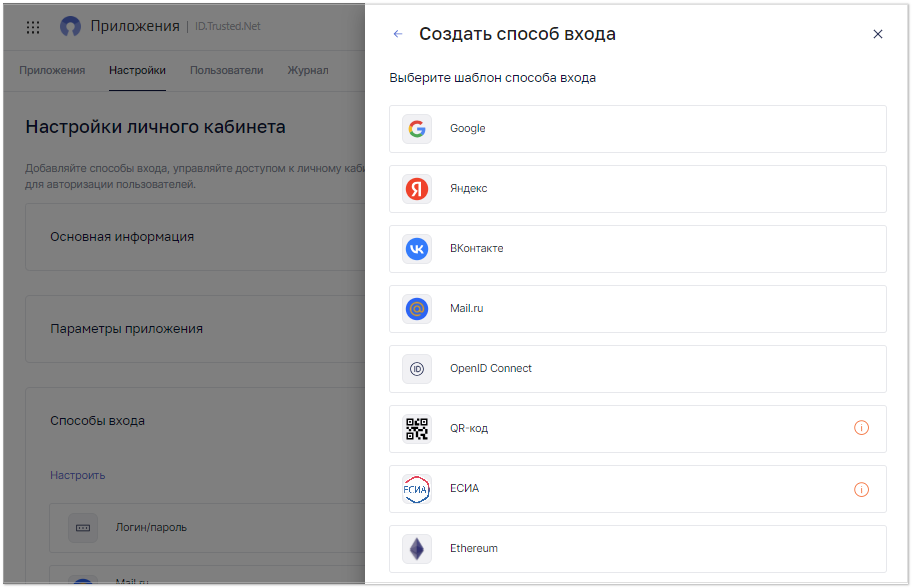Close the Создать способ входа panel
The image size is (912, 588).
878,34
